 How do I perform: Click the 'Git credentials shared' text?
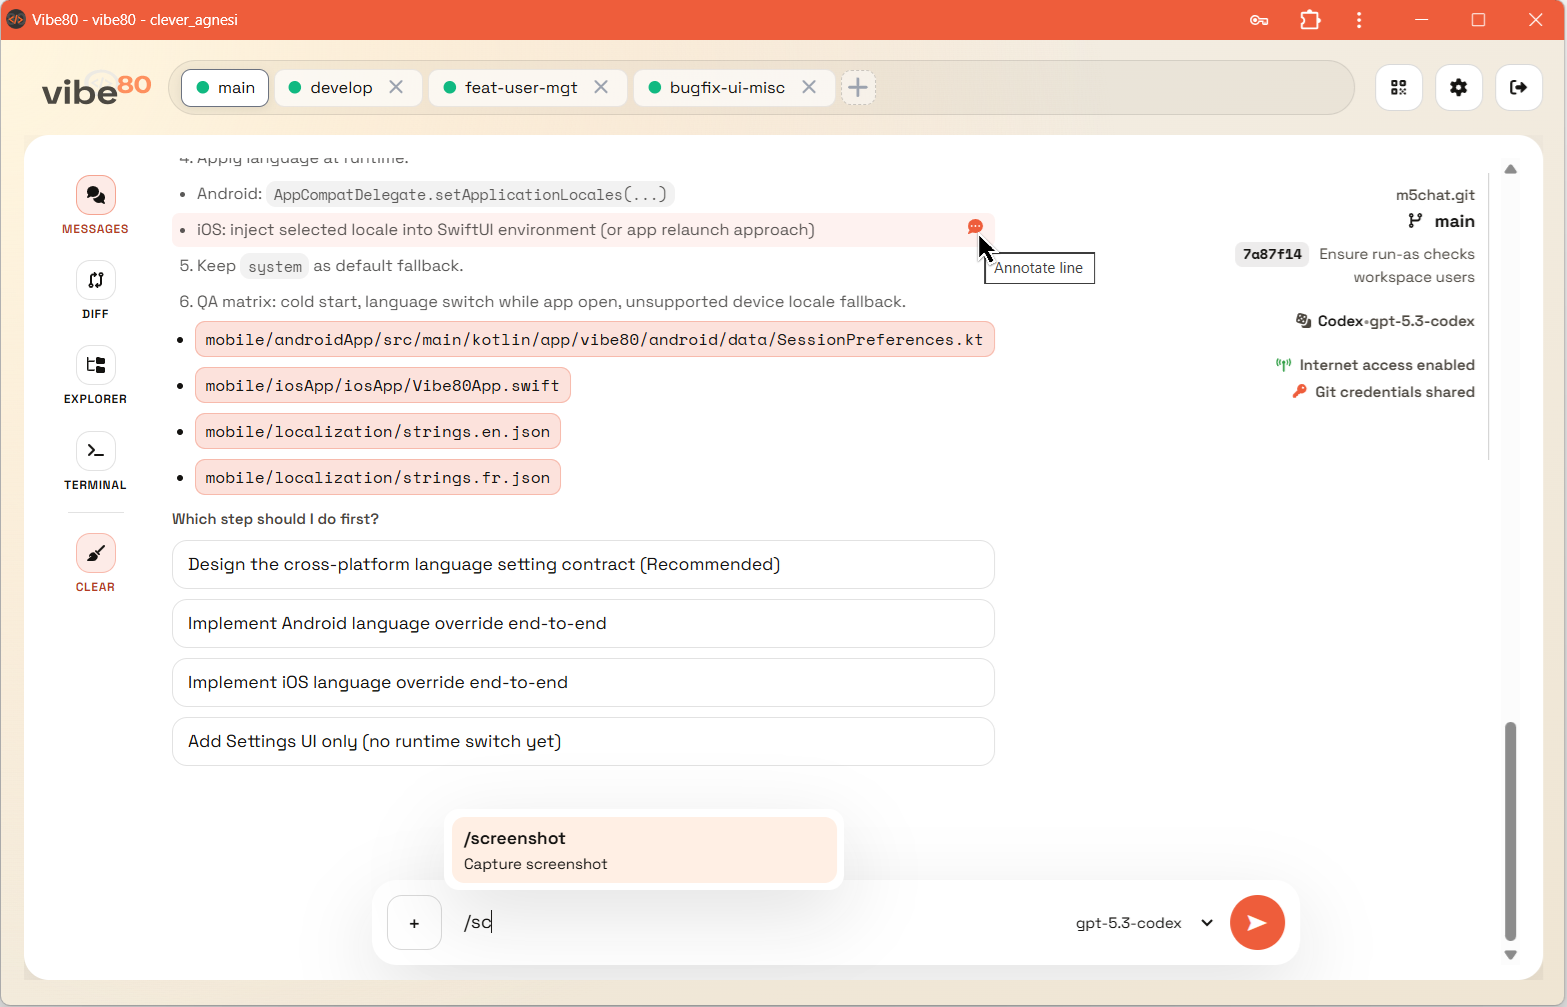pyautogui.click(x=1395, y=392)
